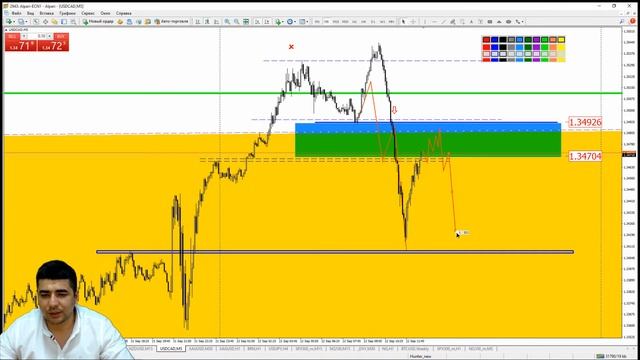This screenshot has height=360, width=640.
Task: Toggle the Strategy Tester panel icon
Action: coord(73,21)
